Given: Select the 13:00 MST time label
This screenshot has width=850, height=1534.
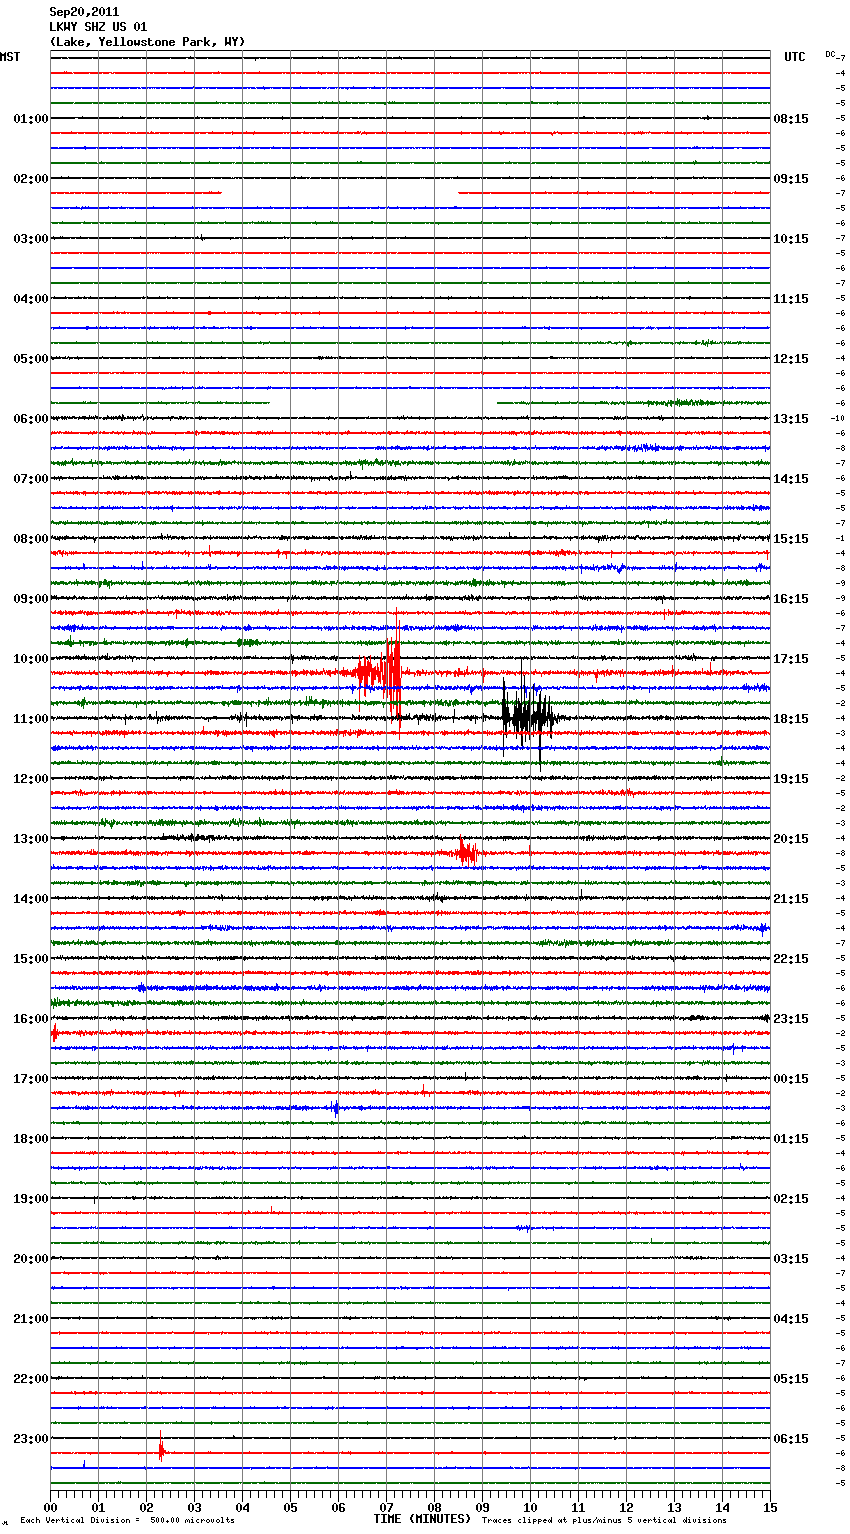Looking at the screenshot, I should (31, 839).
